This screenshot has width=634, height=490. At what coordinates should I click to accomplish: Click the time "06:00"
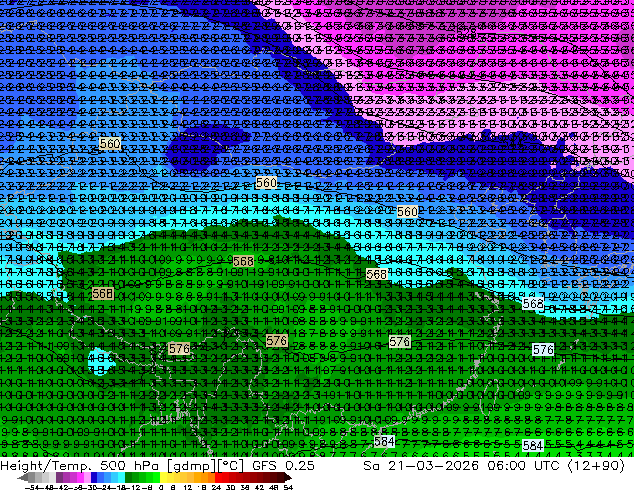tap(506, 466)
